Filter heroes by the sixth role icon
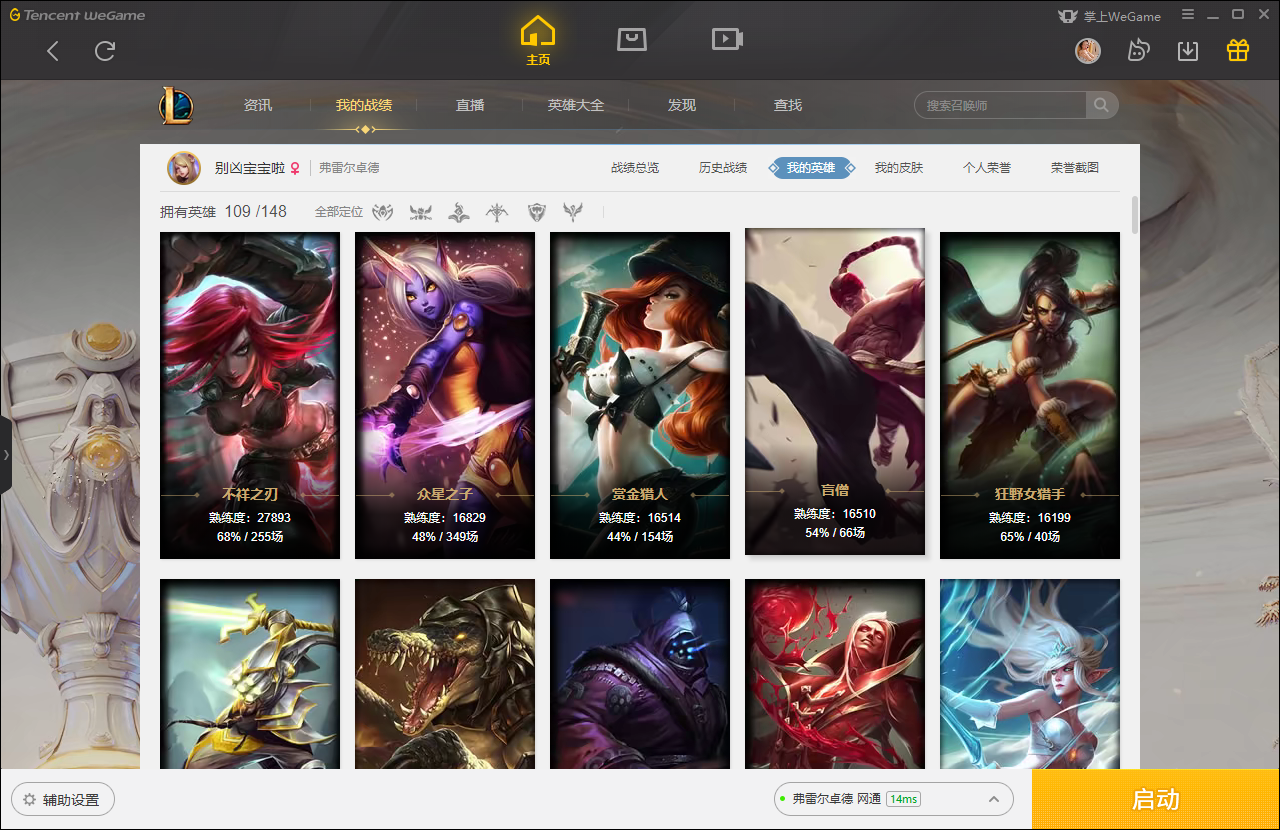This screenshot has width=1280, height=830. tap(573, 212)
